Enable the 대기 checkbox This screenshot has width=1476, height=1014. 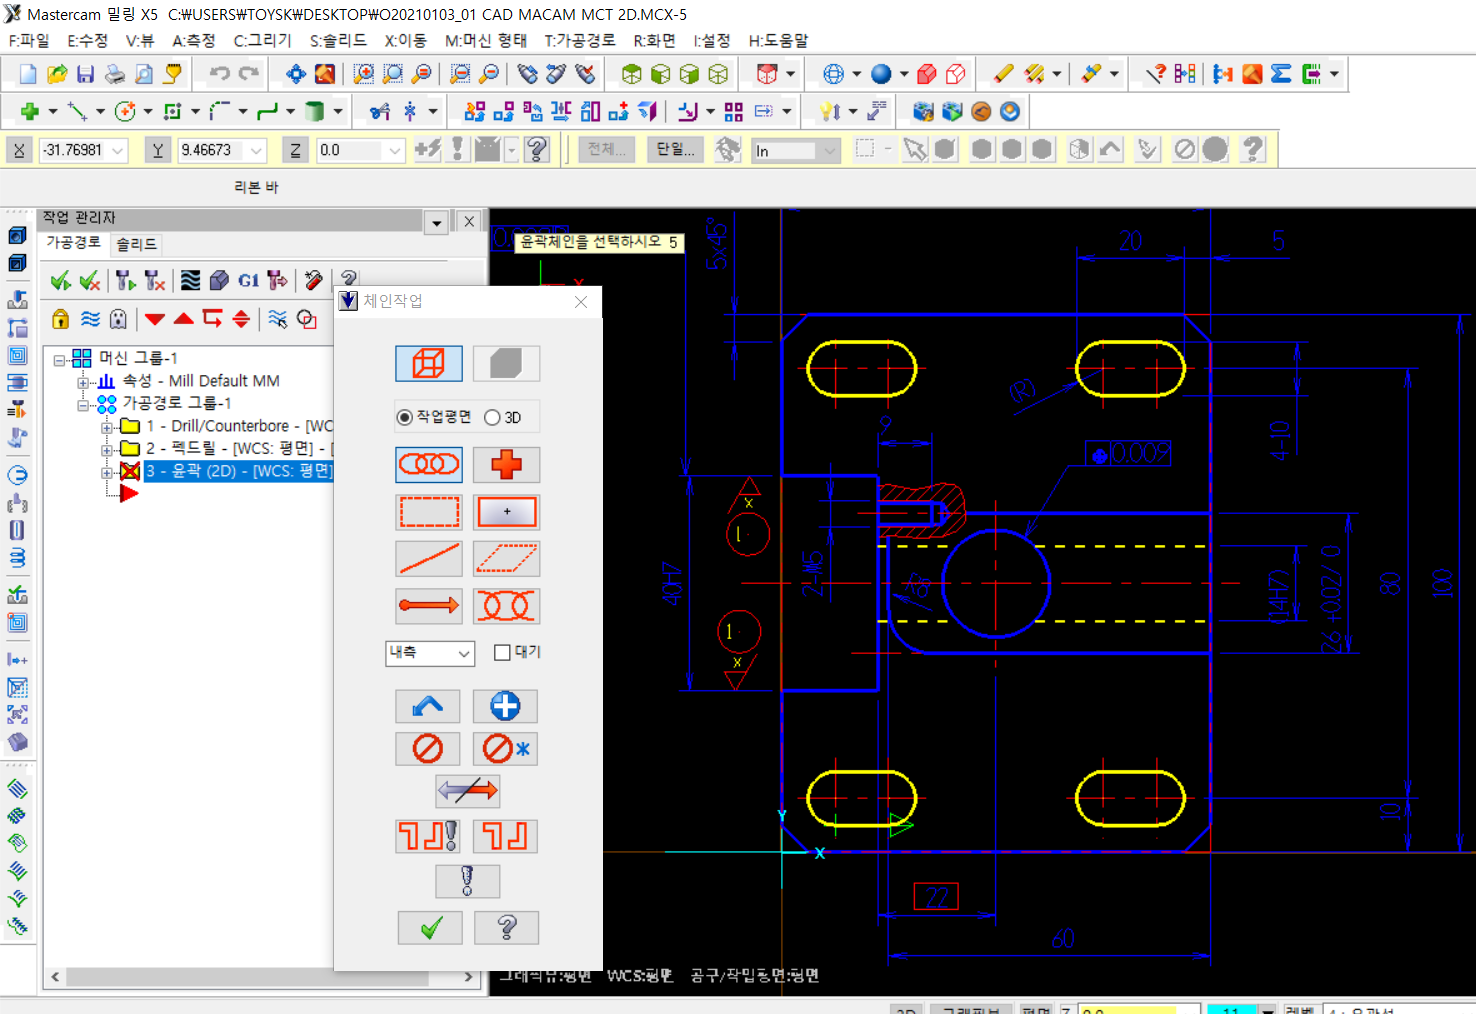point(502,652)
